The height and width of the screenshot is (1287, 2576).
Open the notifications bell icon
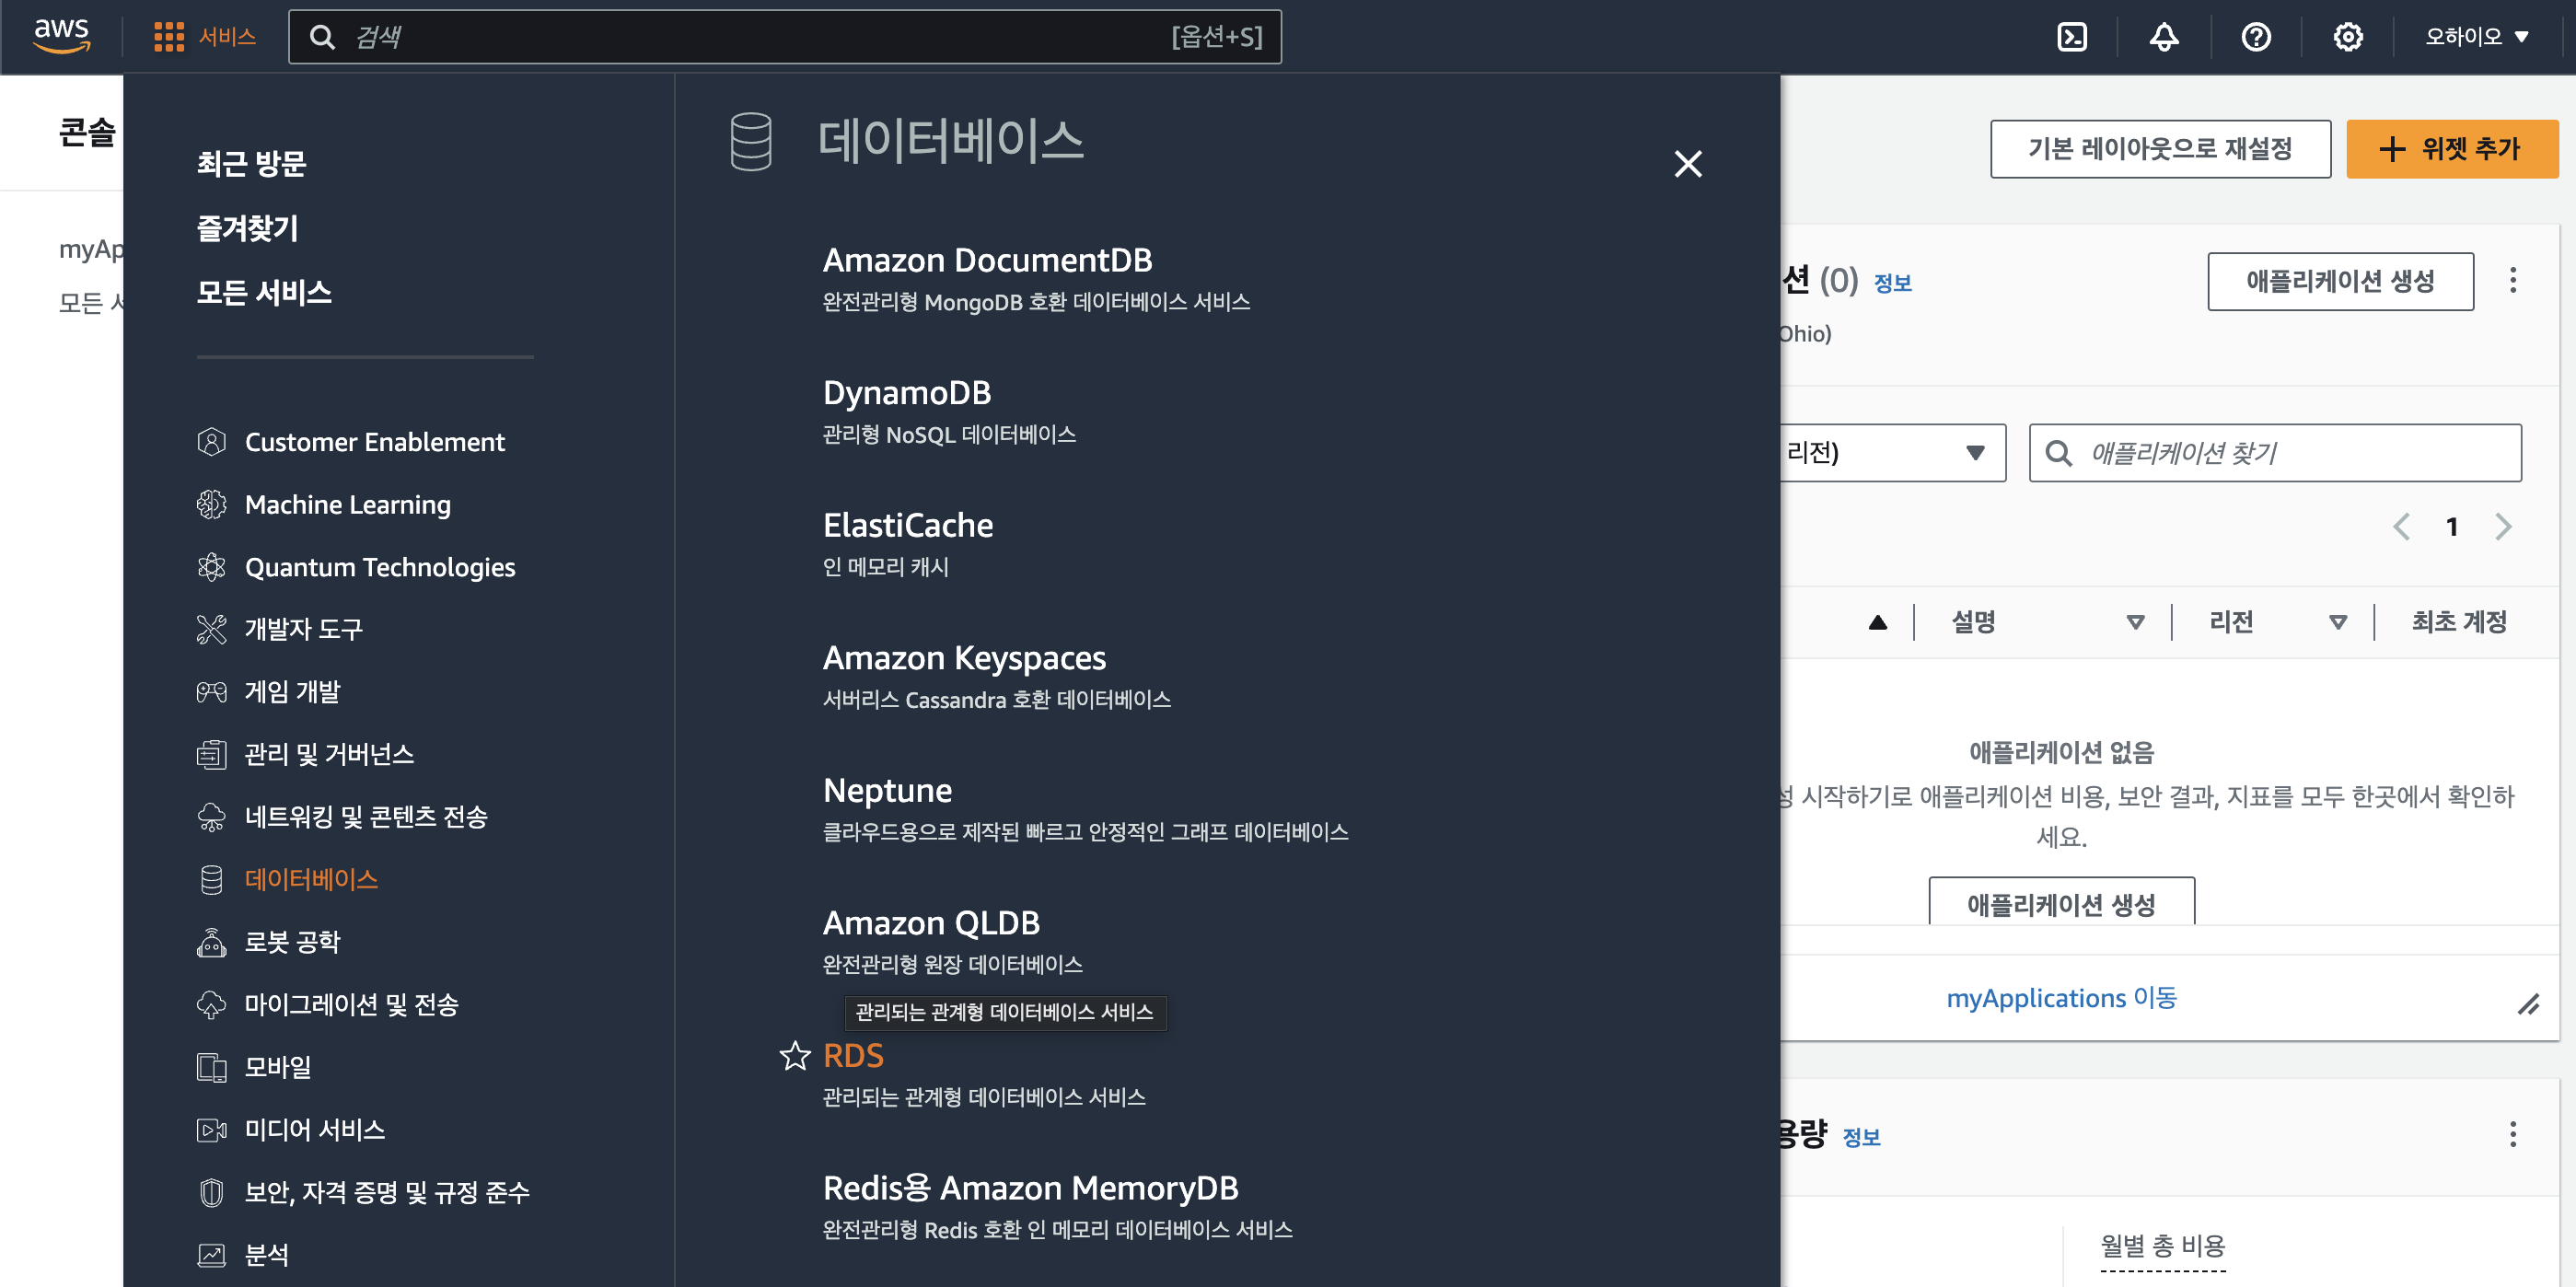[2163, 37]
